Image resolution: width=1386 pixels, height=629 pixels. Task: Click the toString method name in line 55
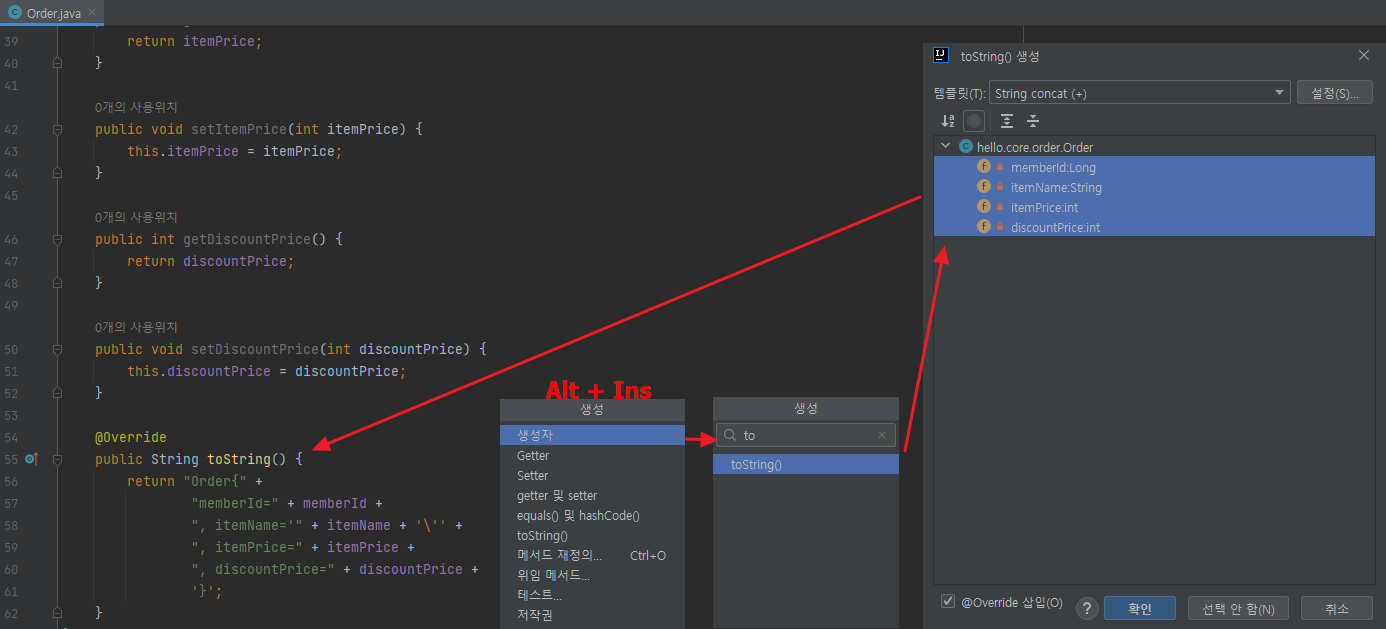point(239,459)
